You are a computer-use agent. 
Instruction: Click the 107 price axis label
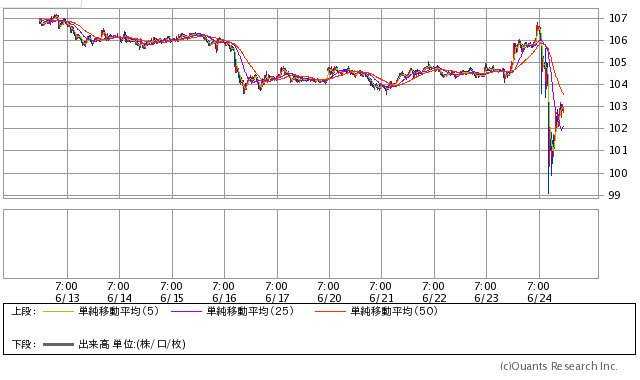pyautogui.click(x=618, y=18)
